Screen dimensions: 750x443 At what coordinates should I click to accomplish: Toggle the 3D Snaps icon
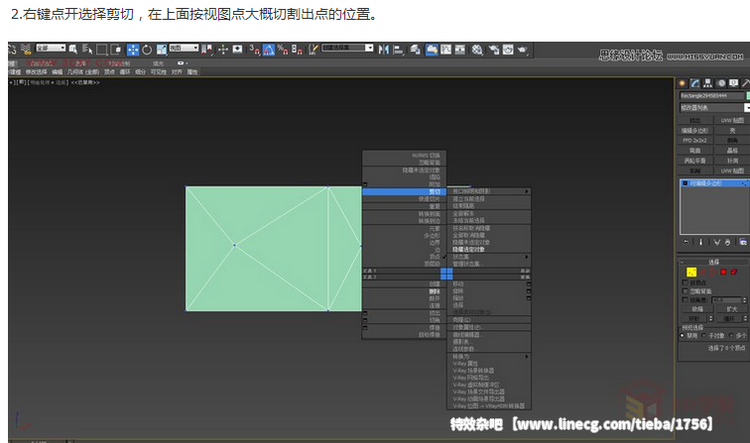[x=254, y=49]
